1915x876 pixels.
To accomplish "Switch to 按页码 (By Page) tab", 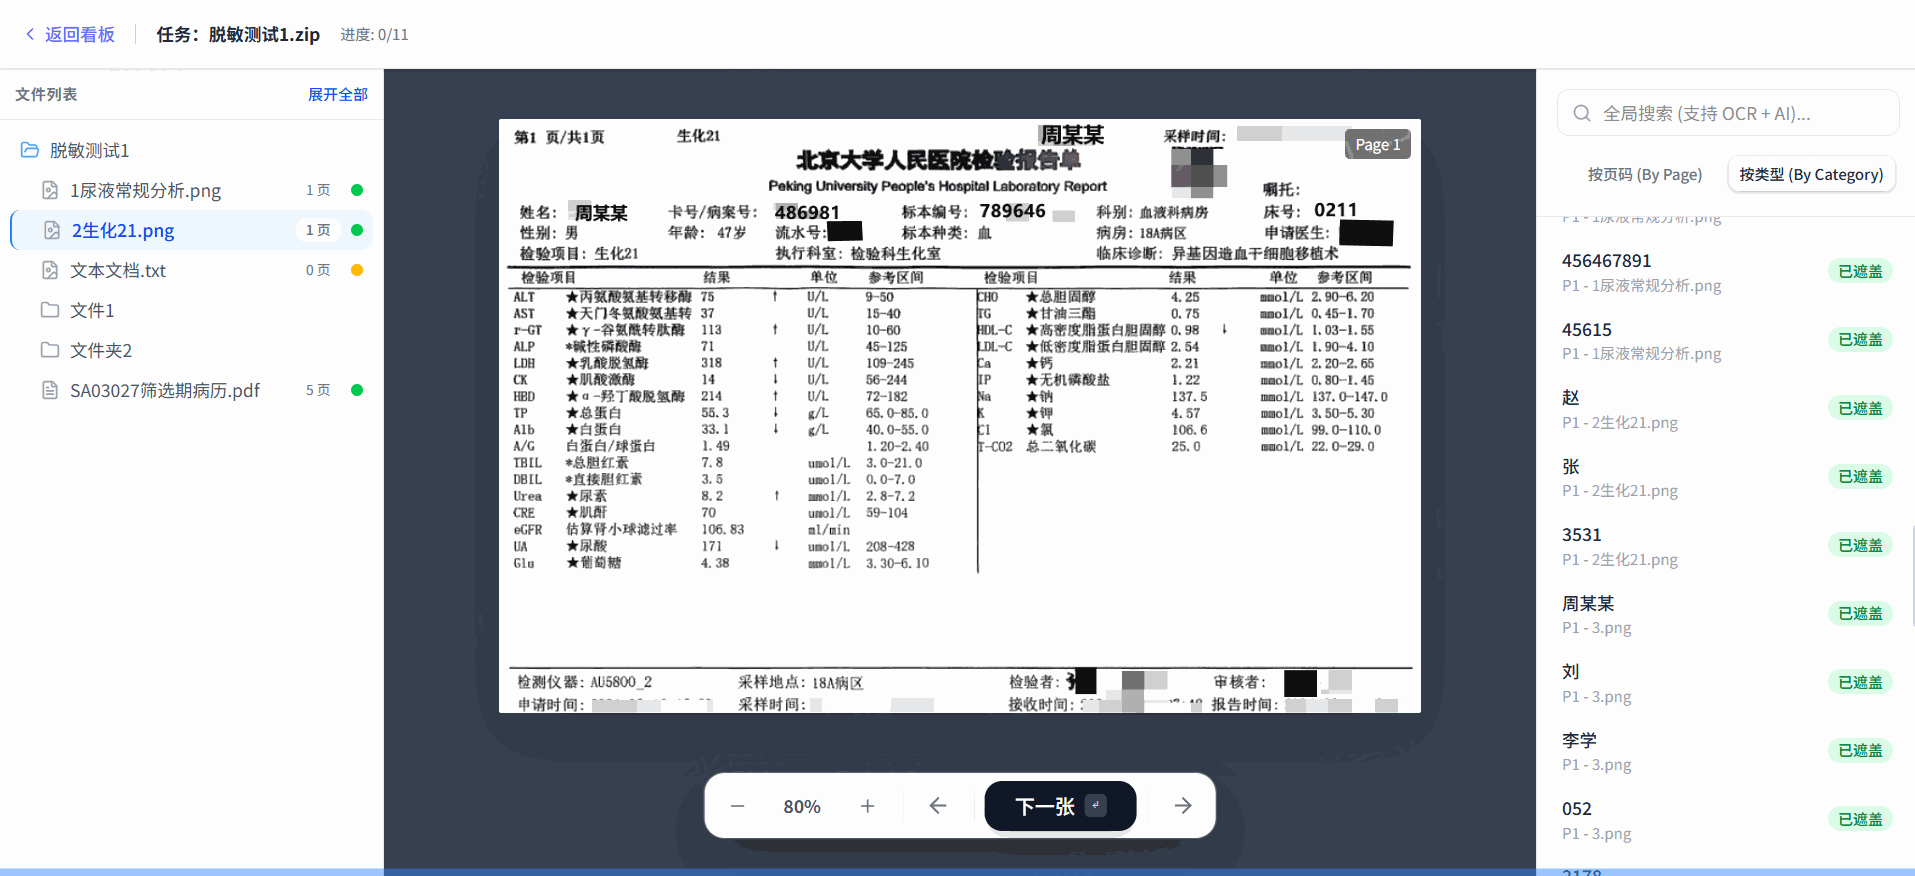I will click(x=1645, y=175).
